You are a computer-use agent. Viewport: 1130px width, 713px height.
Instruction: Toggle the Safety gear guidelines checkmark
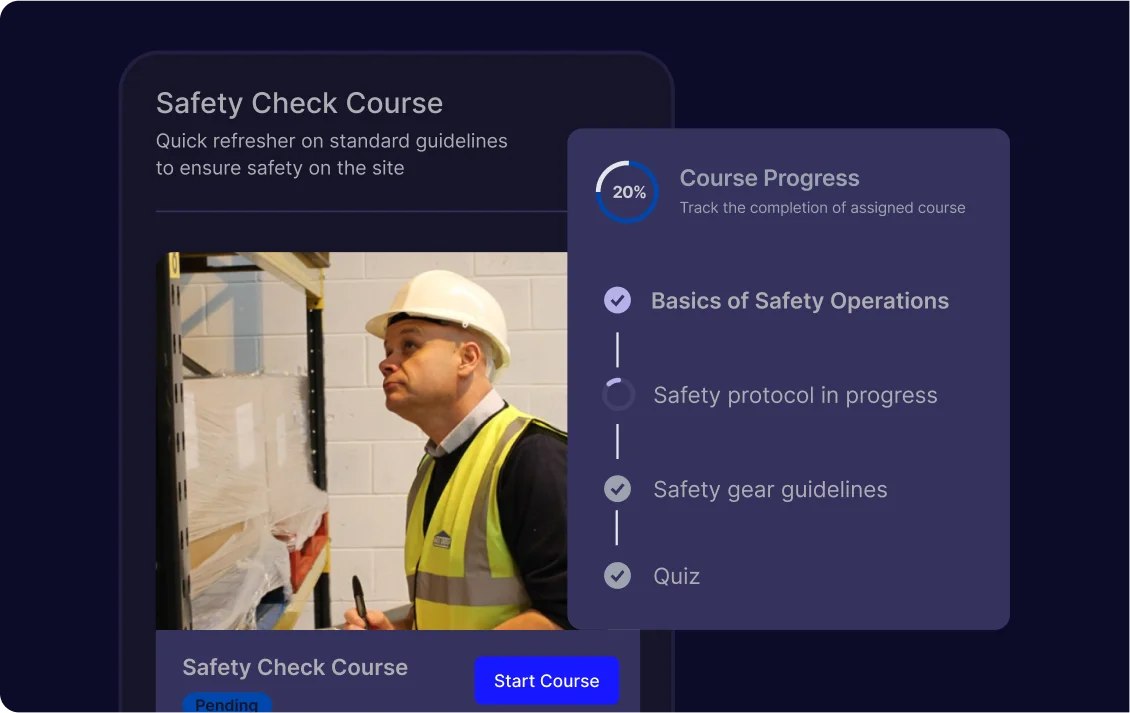617,489
